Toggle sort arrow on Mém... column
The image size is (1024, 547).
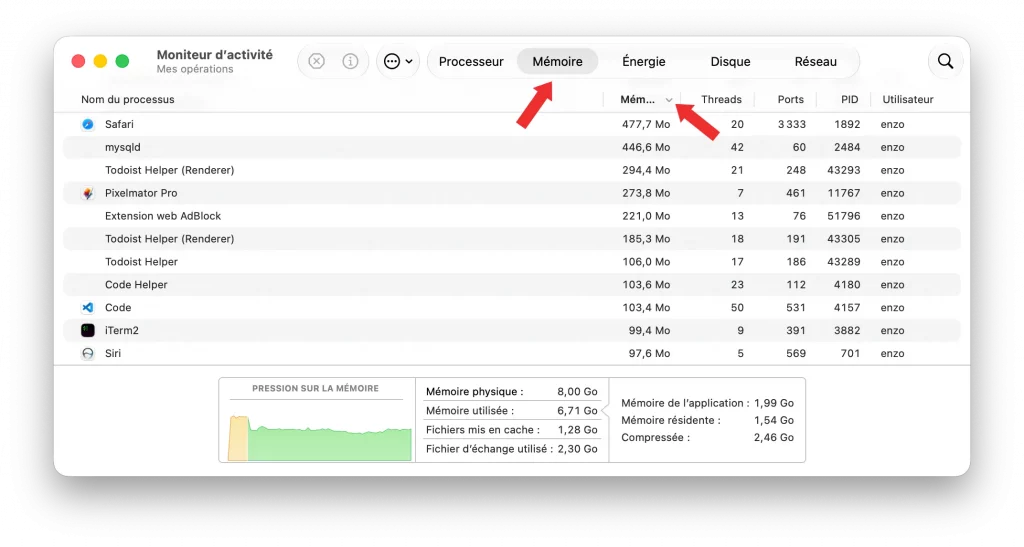point(669,100)
